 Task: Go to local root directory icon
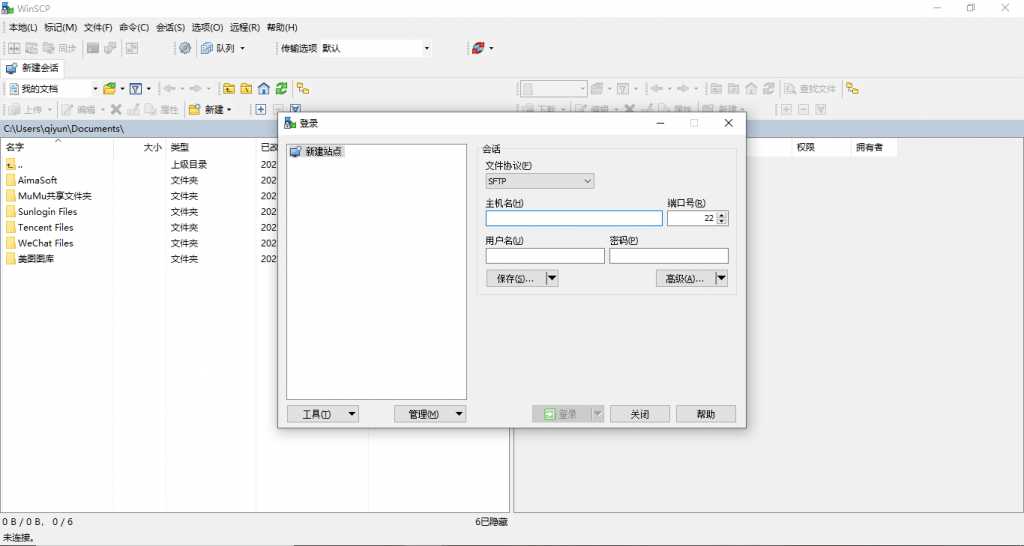tap(246, 89)
